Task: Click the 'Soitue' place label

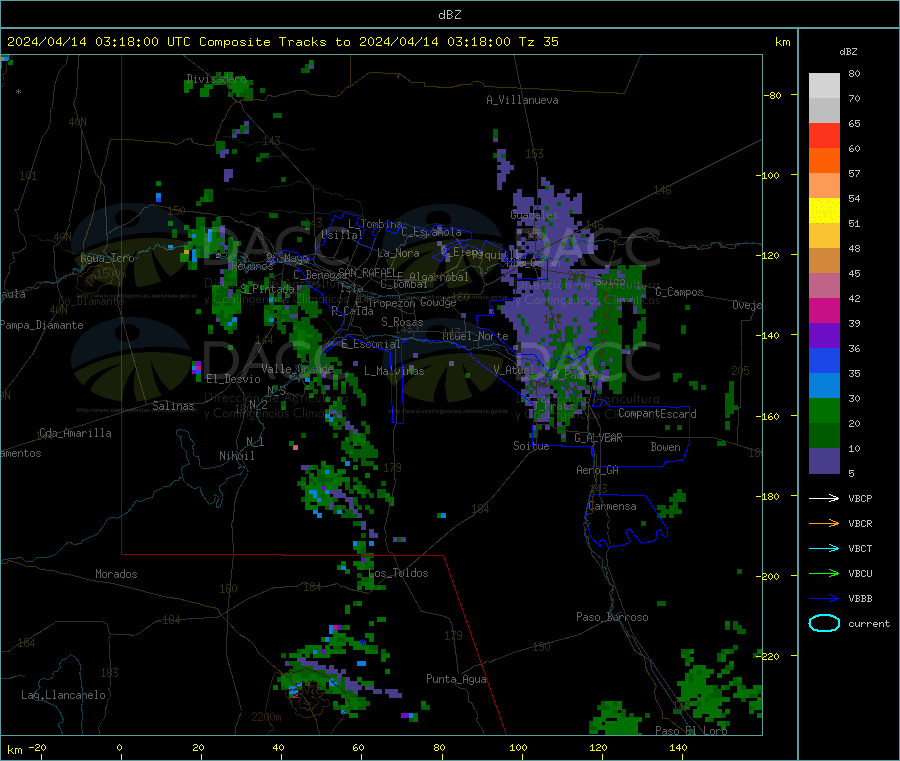Action: click(531, 446)
